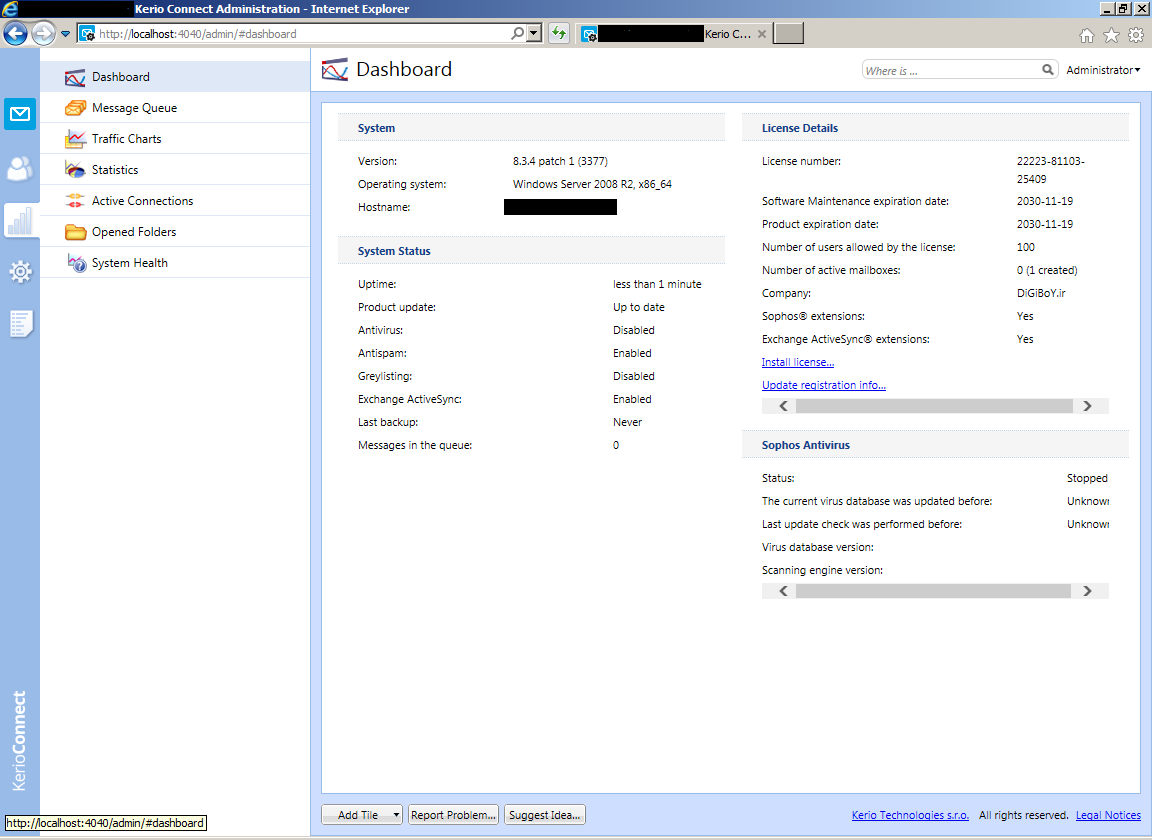Follow the Install license link
Image resolution: width=1152 pixels, height=840 pixels.
point(798,362)
